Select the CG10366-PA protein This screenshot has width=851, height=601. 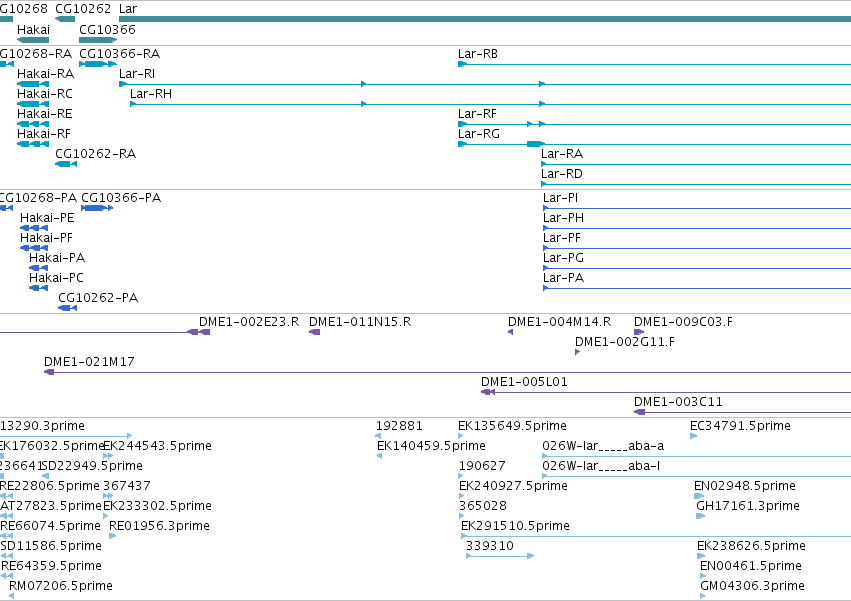click(121, 198)
